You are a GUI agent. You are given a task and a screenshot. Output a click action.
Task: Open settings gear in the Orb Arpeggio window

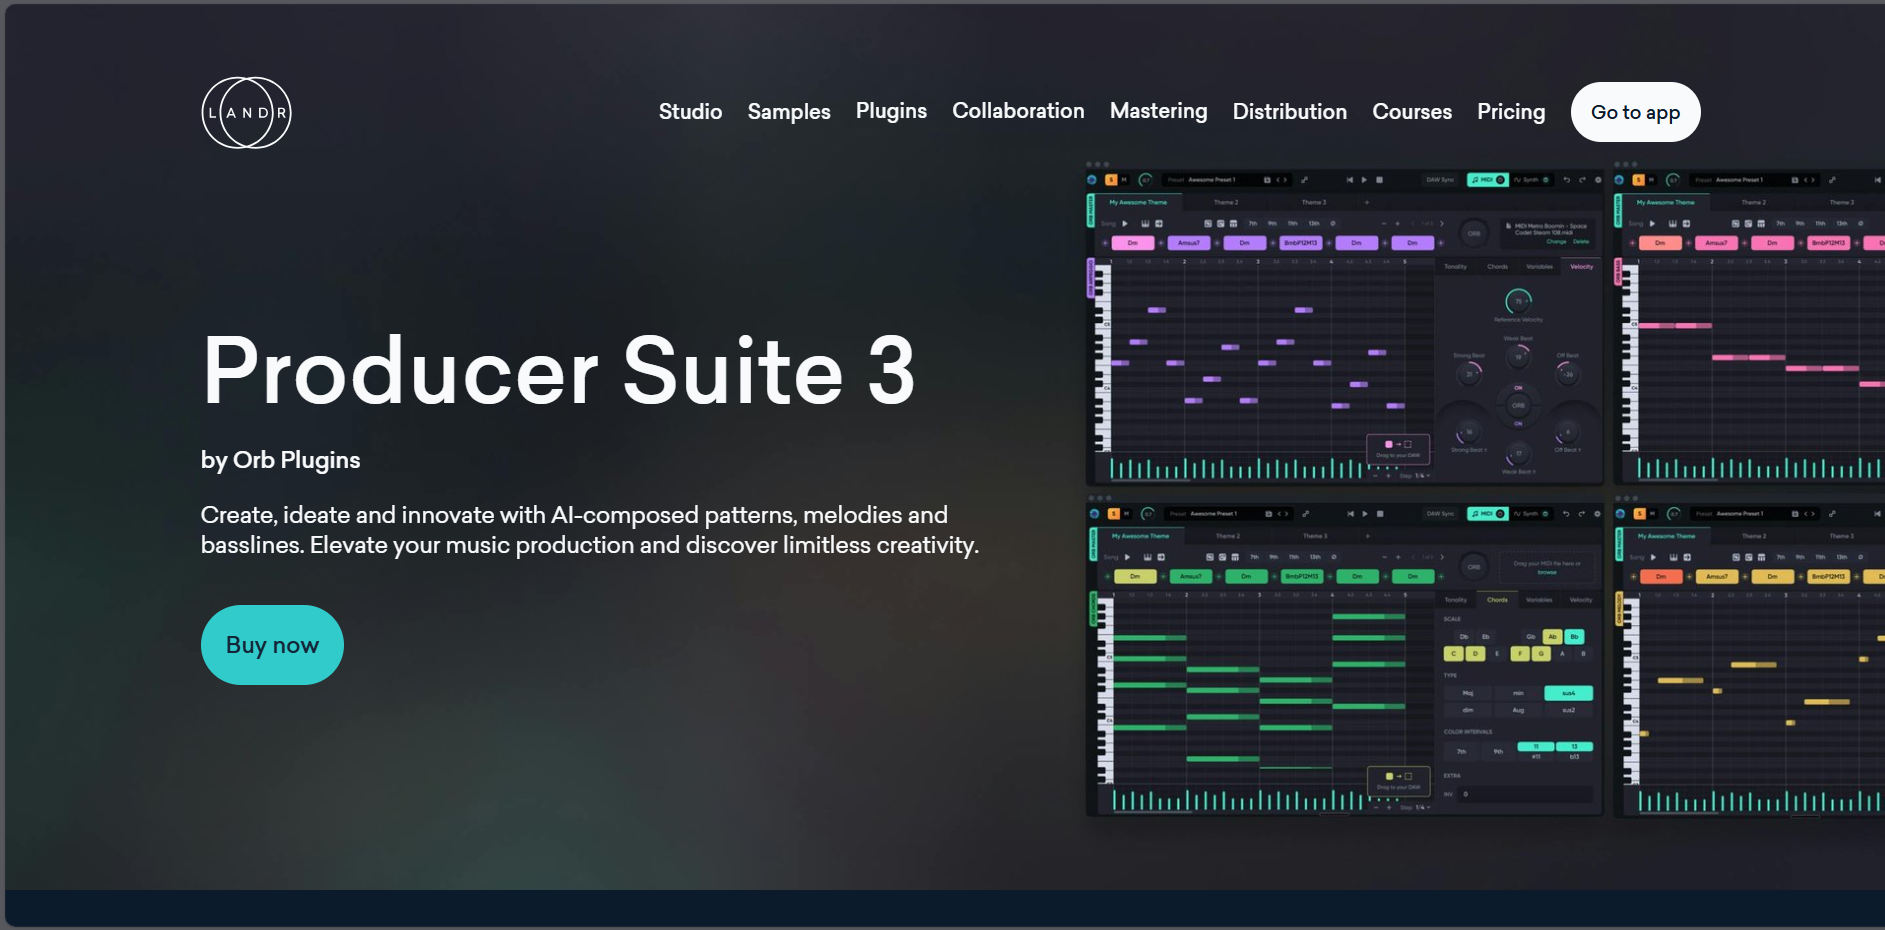tap(1598, 180)
